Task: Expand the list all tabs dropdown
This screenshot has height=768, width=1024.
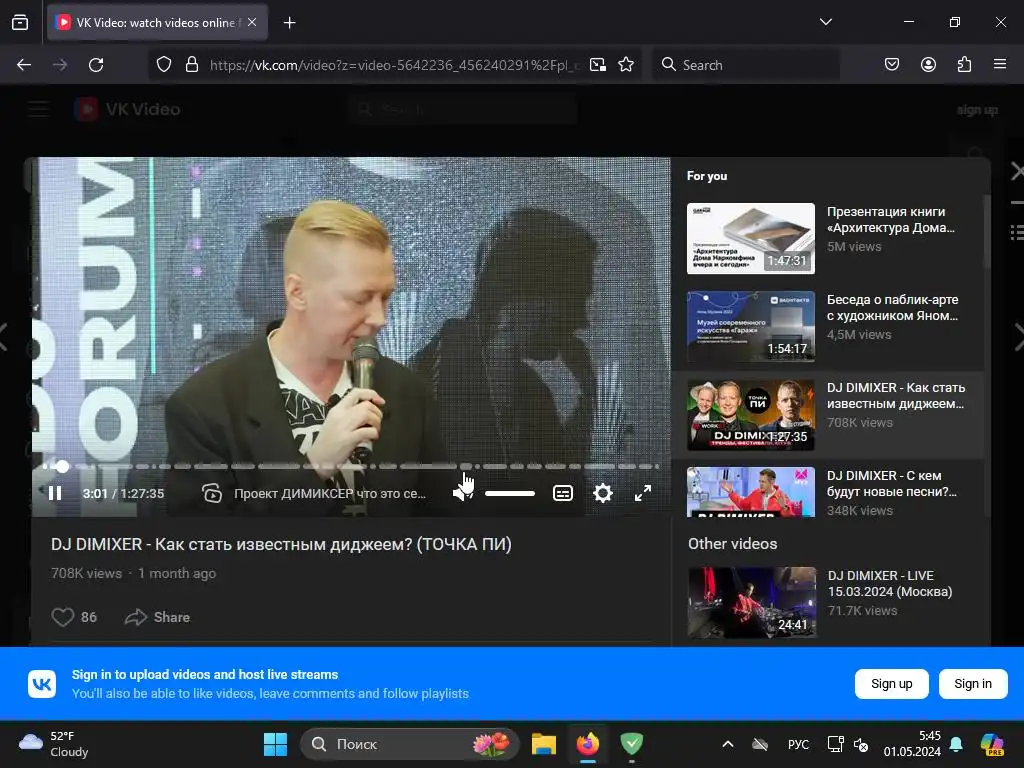Action: coord(826,22)
